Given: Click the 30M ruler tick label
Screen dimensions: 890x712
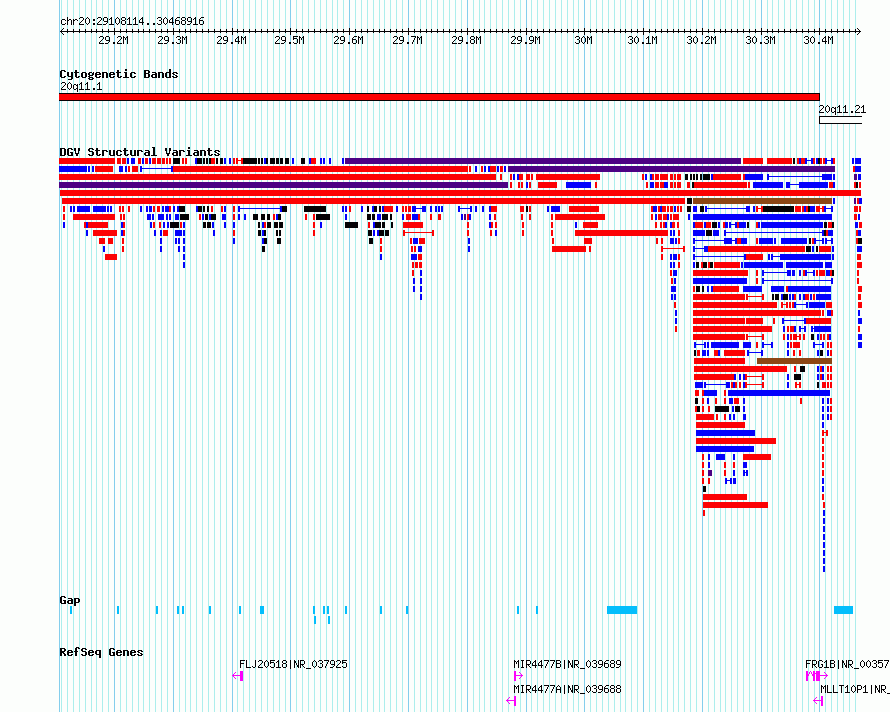Looking at the screenshot, I should click(x=583, y=40).
